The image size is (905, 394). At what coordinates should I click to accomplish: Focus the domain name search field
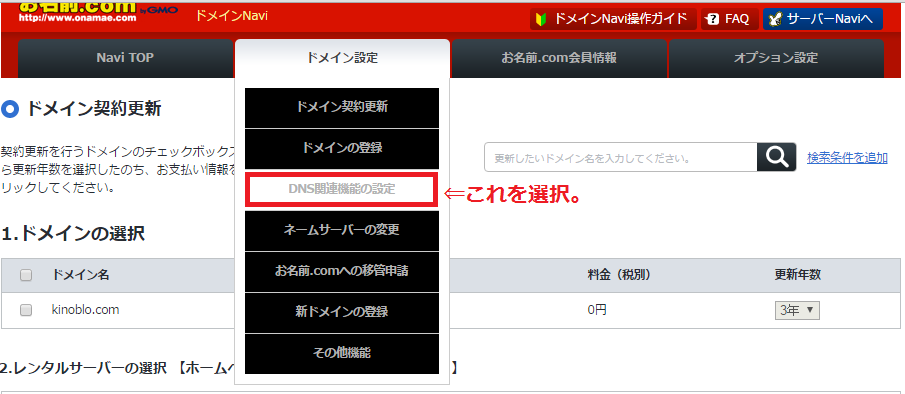tap(620, 157)
